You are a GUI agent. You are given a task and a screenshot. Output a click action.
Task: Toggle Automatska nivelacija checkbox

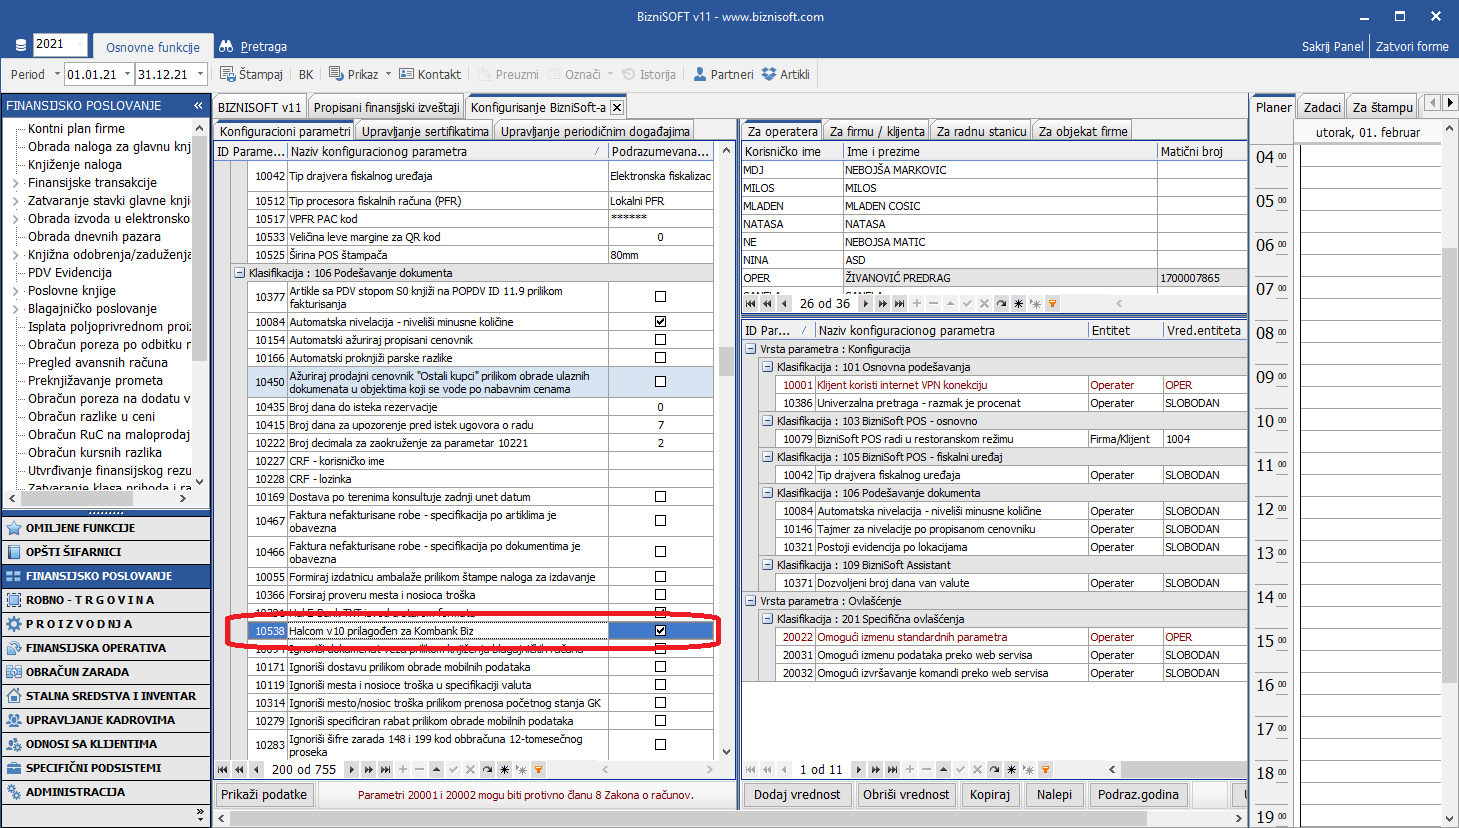coord(660,322)
